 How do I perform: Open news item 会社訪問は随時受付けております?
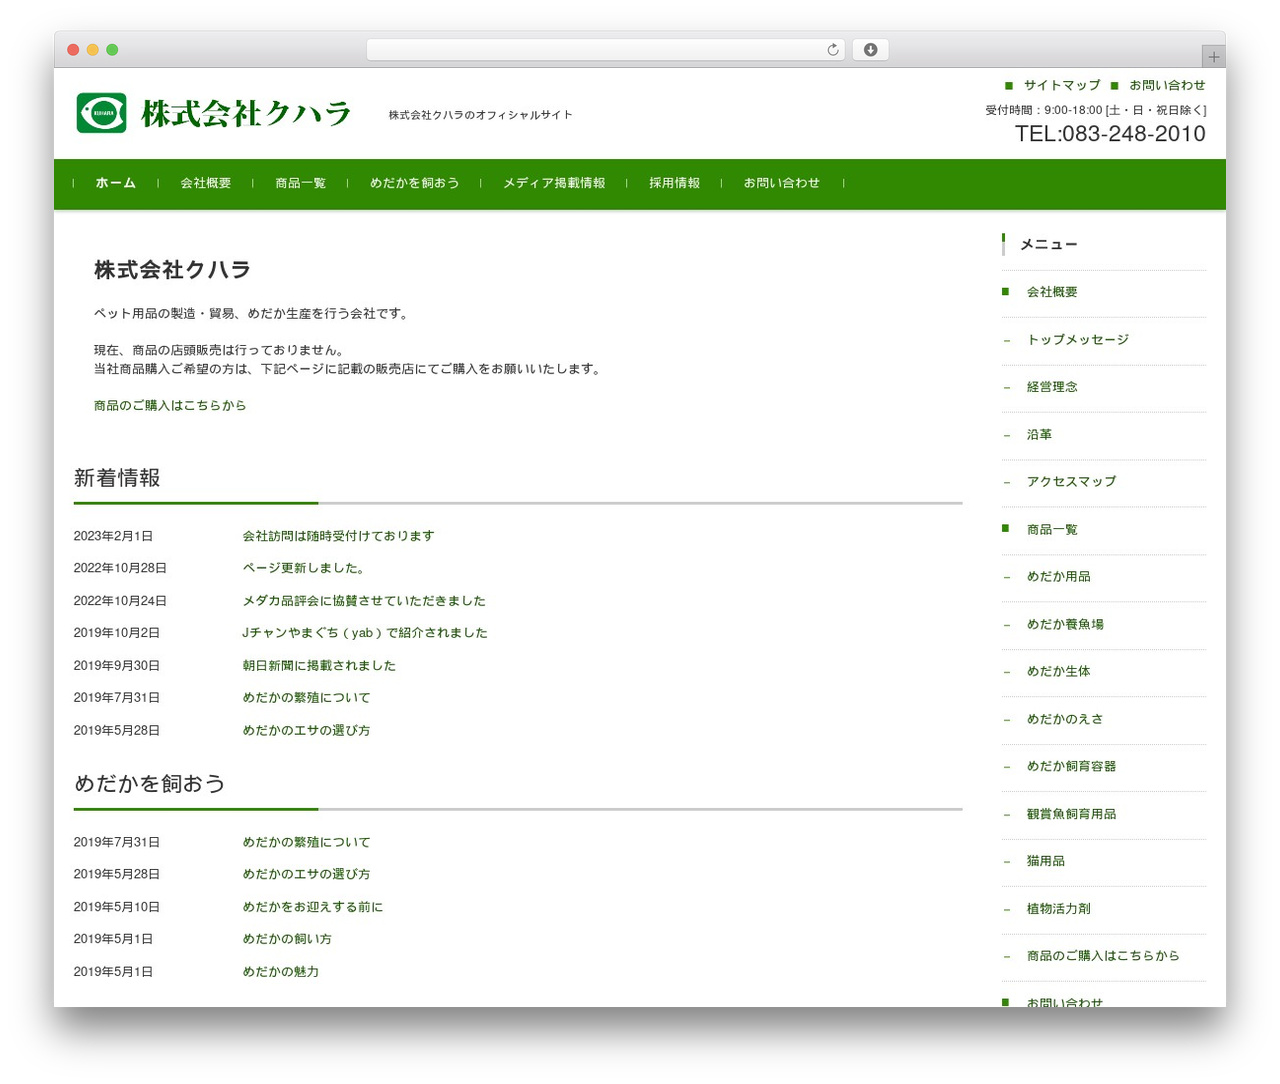[338, 536]
